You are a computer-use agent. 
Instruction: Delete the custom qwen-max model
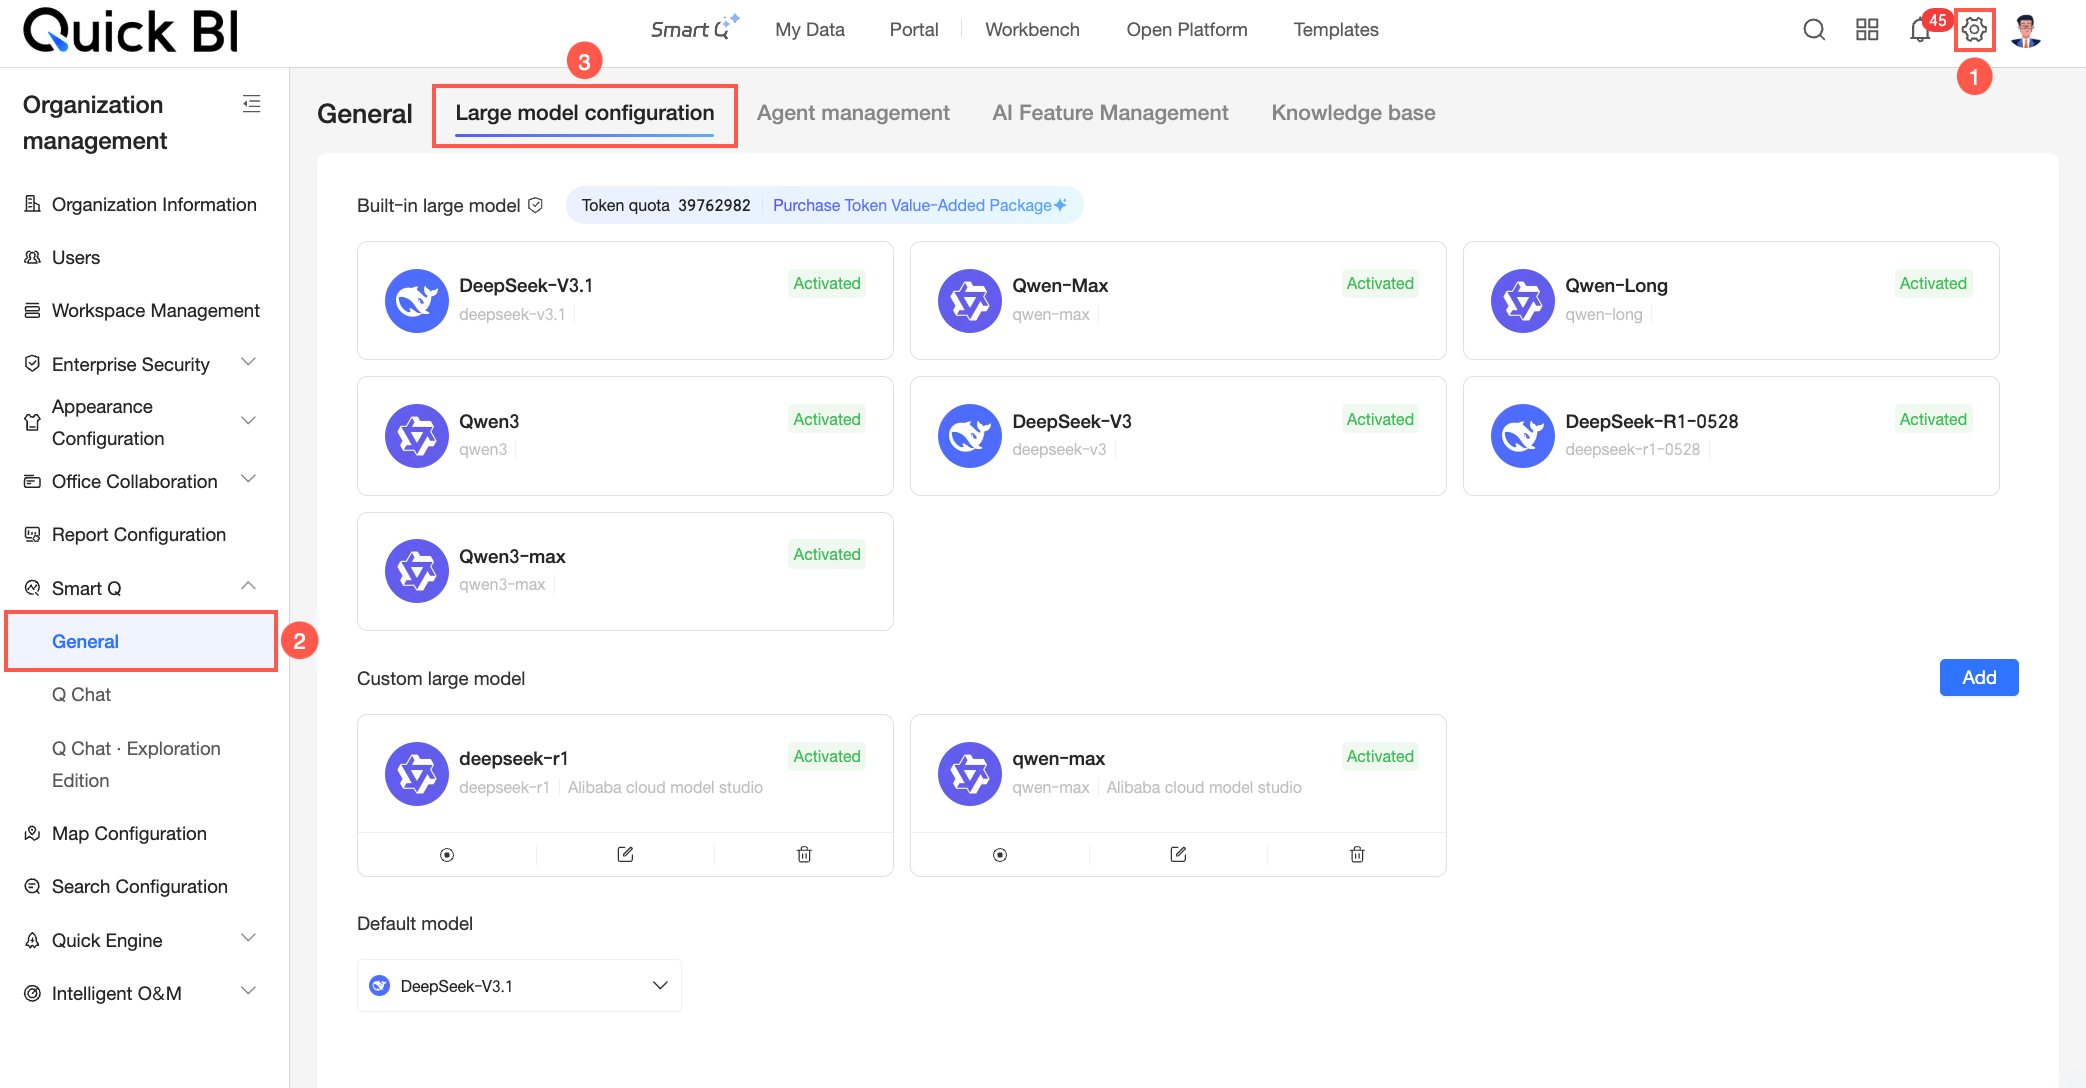coord(1357,854)
